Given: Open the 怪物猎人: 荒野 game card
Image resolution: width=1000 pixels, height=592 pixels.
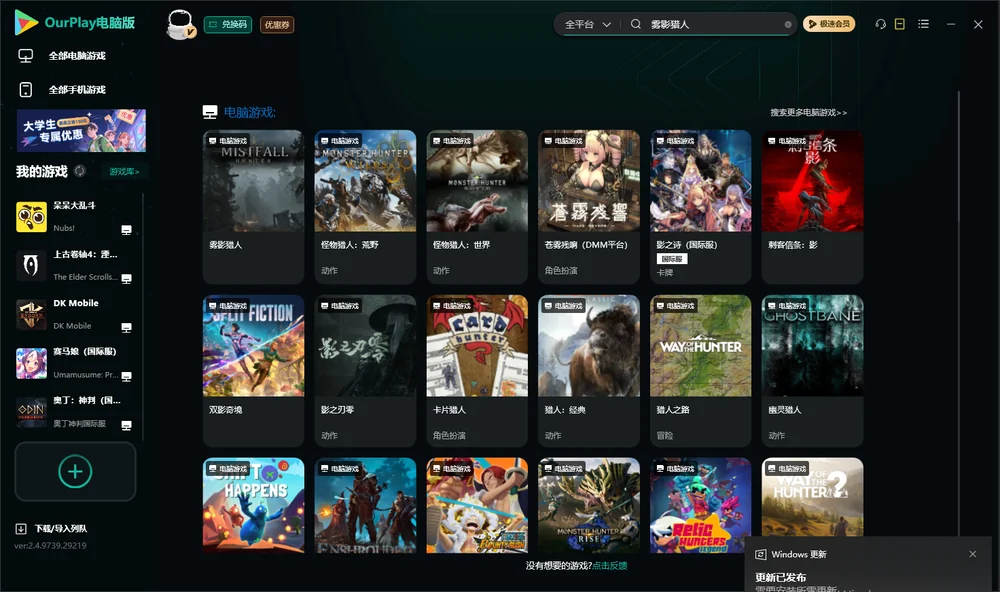Looking at the screenshot, I should (x=365, y=207).
